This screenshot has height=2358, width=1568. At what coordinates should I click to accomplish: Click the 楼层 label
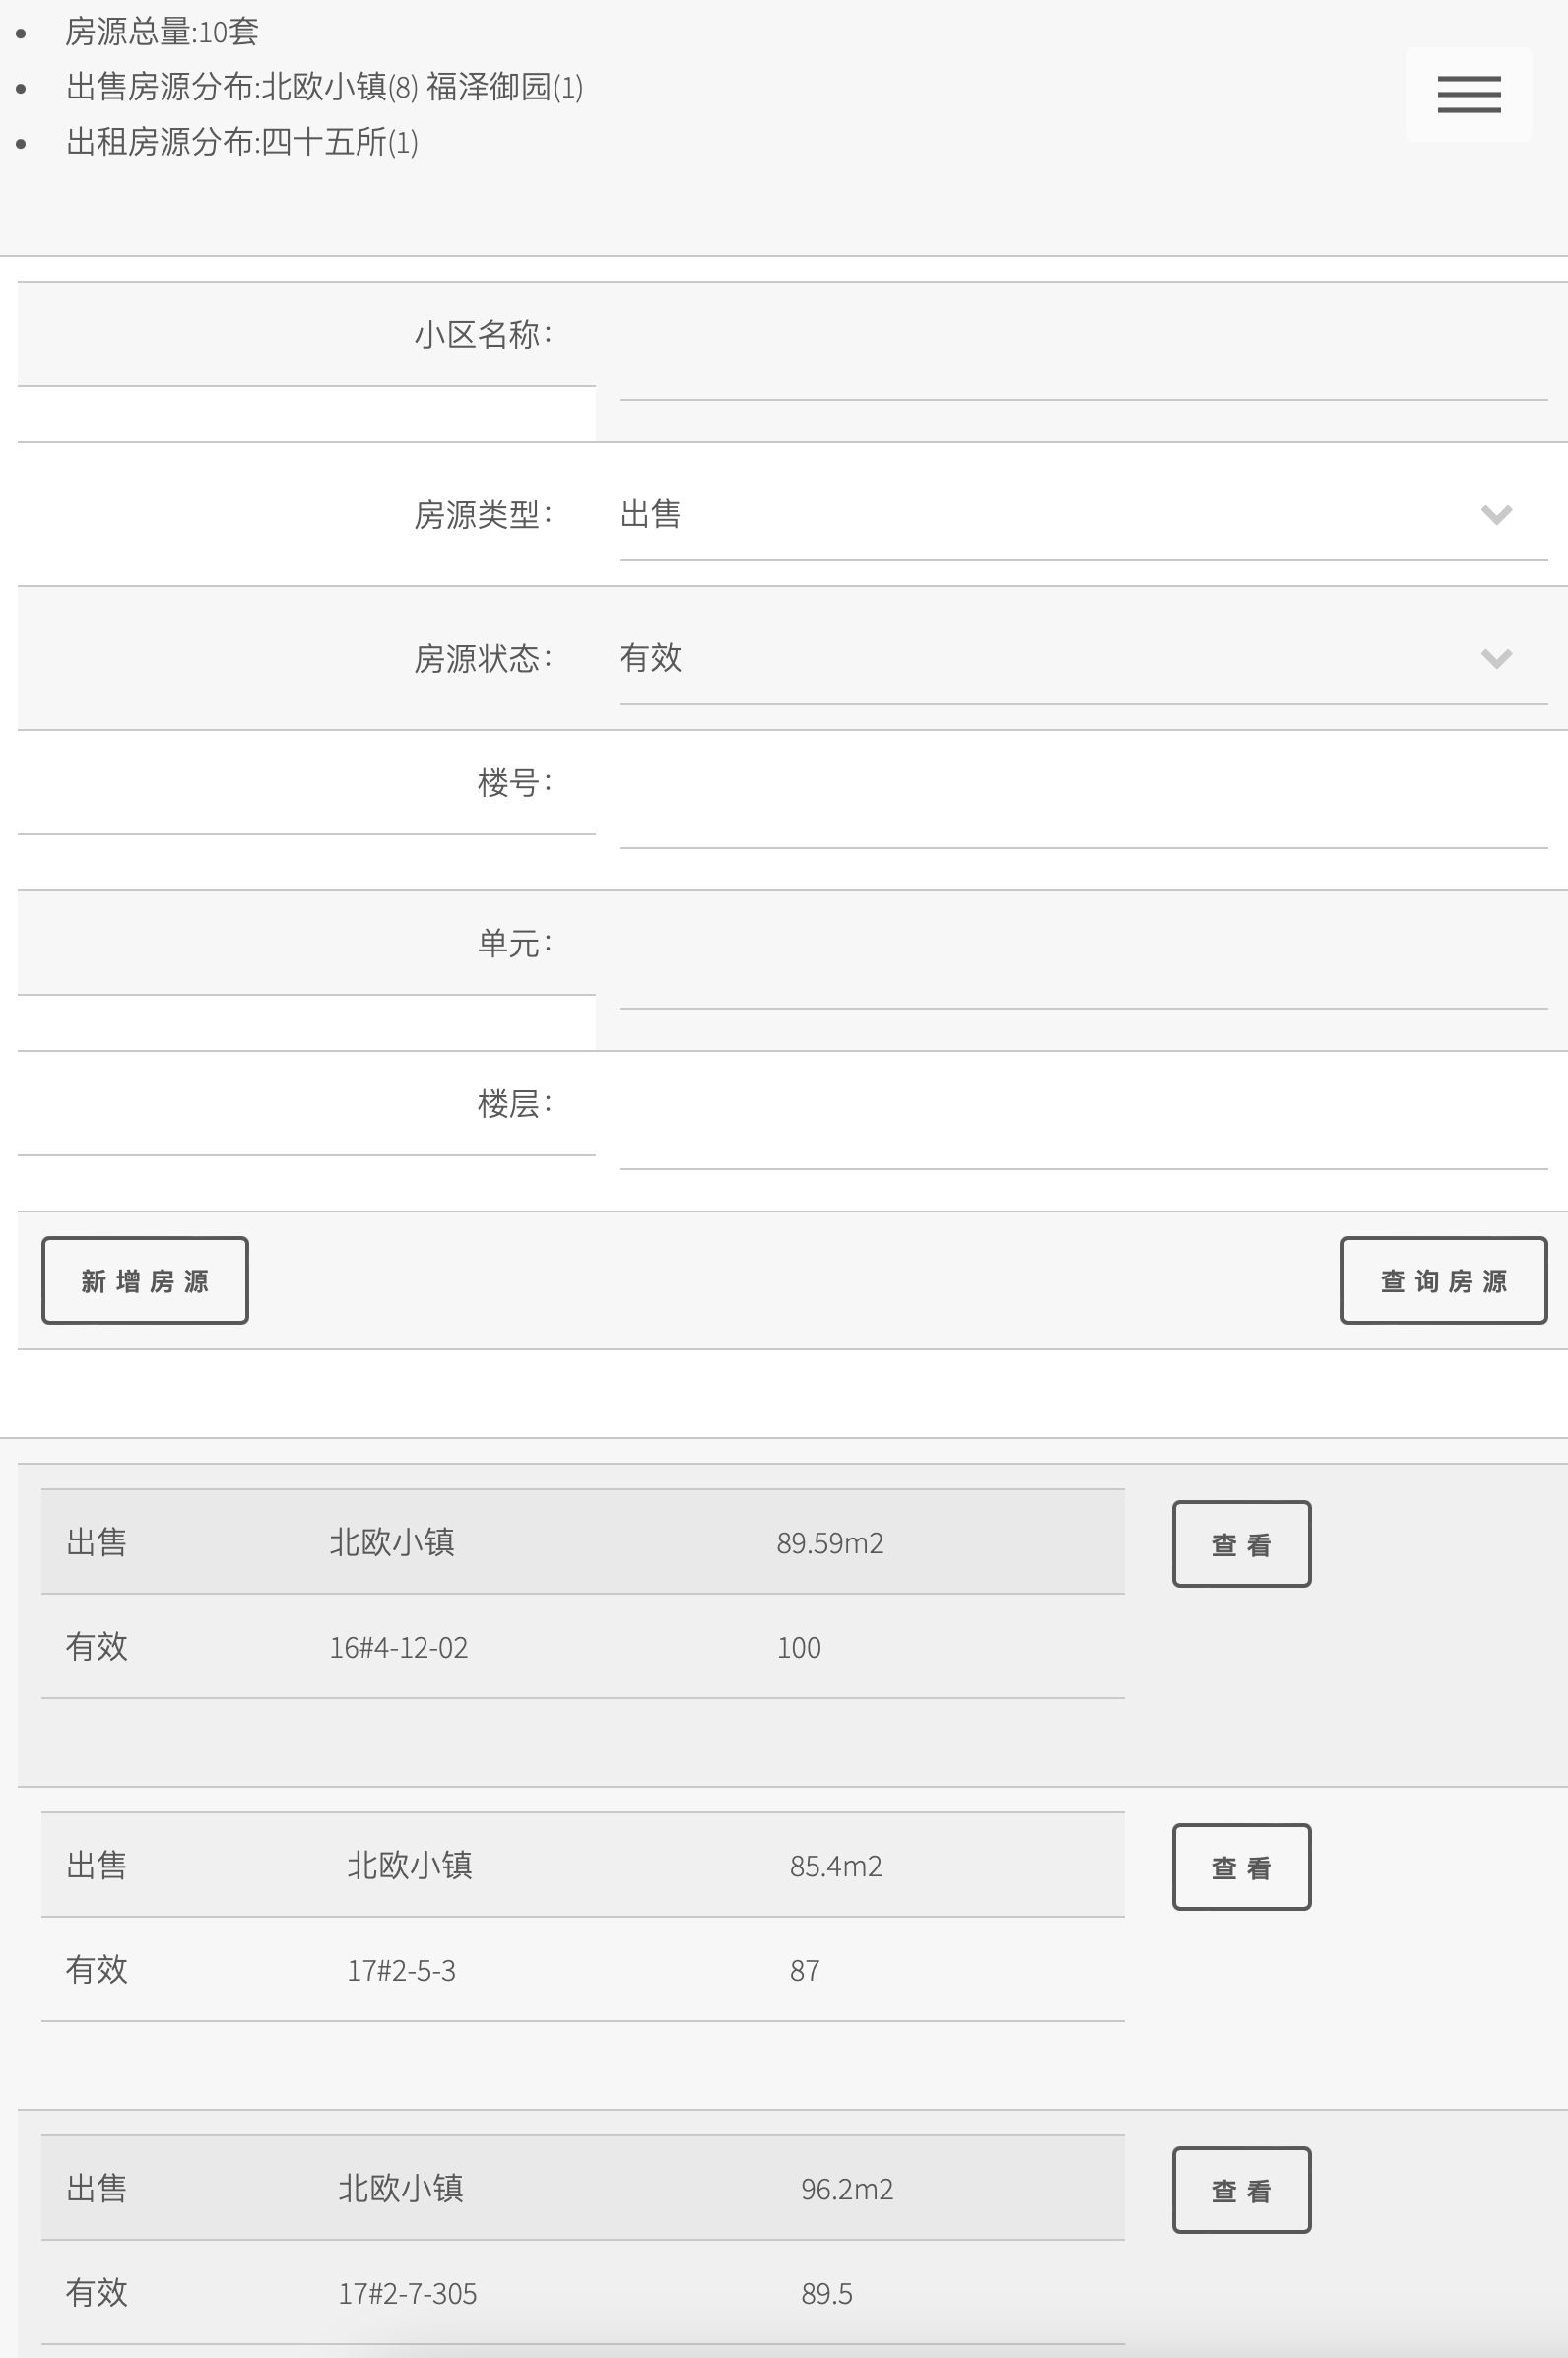[515, 1103]
